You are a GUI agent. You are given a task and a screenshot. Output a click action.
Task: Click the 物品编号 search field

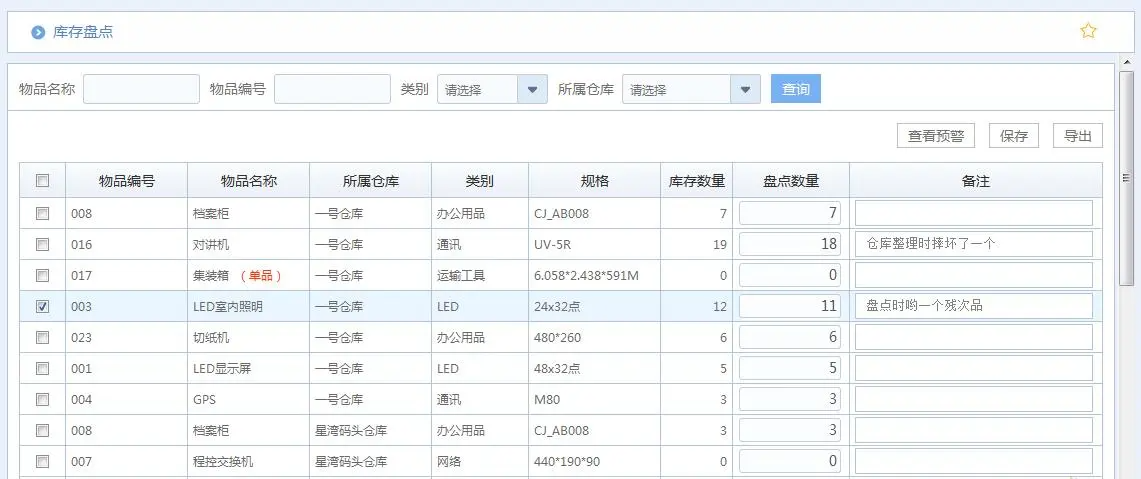[332, 89]
